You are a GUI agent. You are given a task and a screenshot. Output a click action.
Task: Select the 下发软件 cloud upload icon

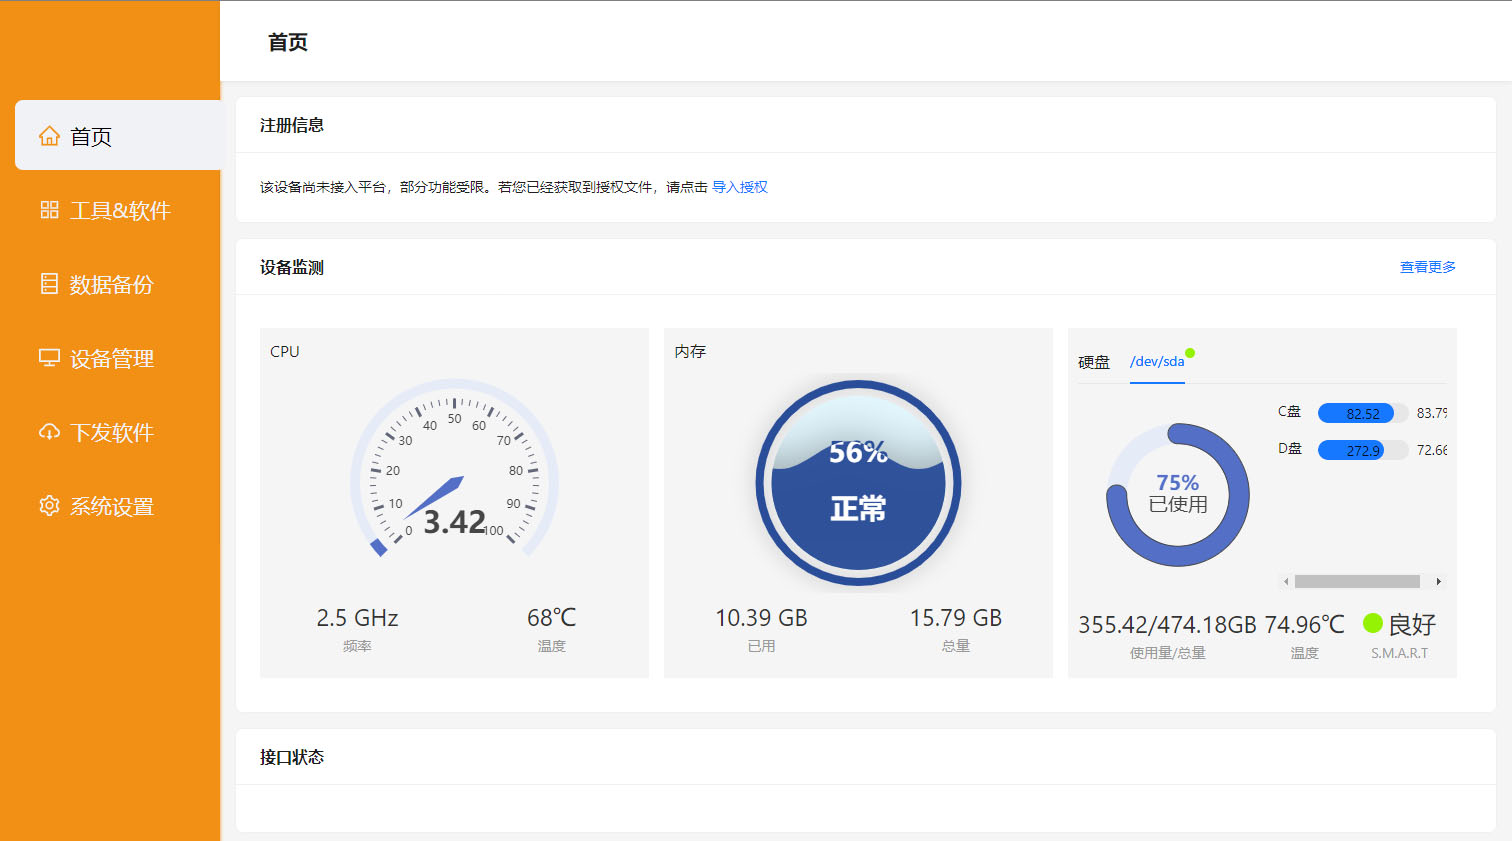pos(49,432)
